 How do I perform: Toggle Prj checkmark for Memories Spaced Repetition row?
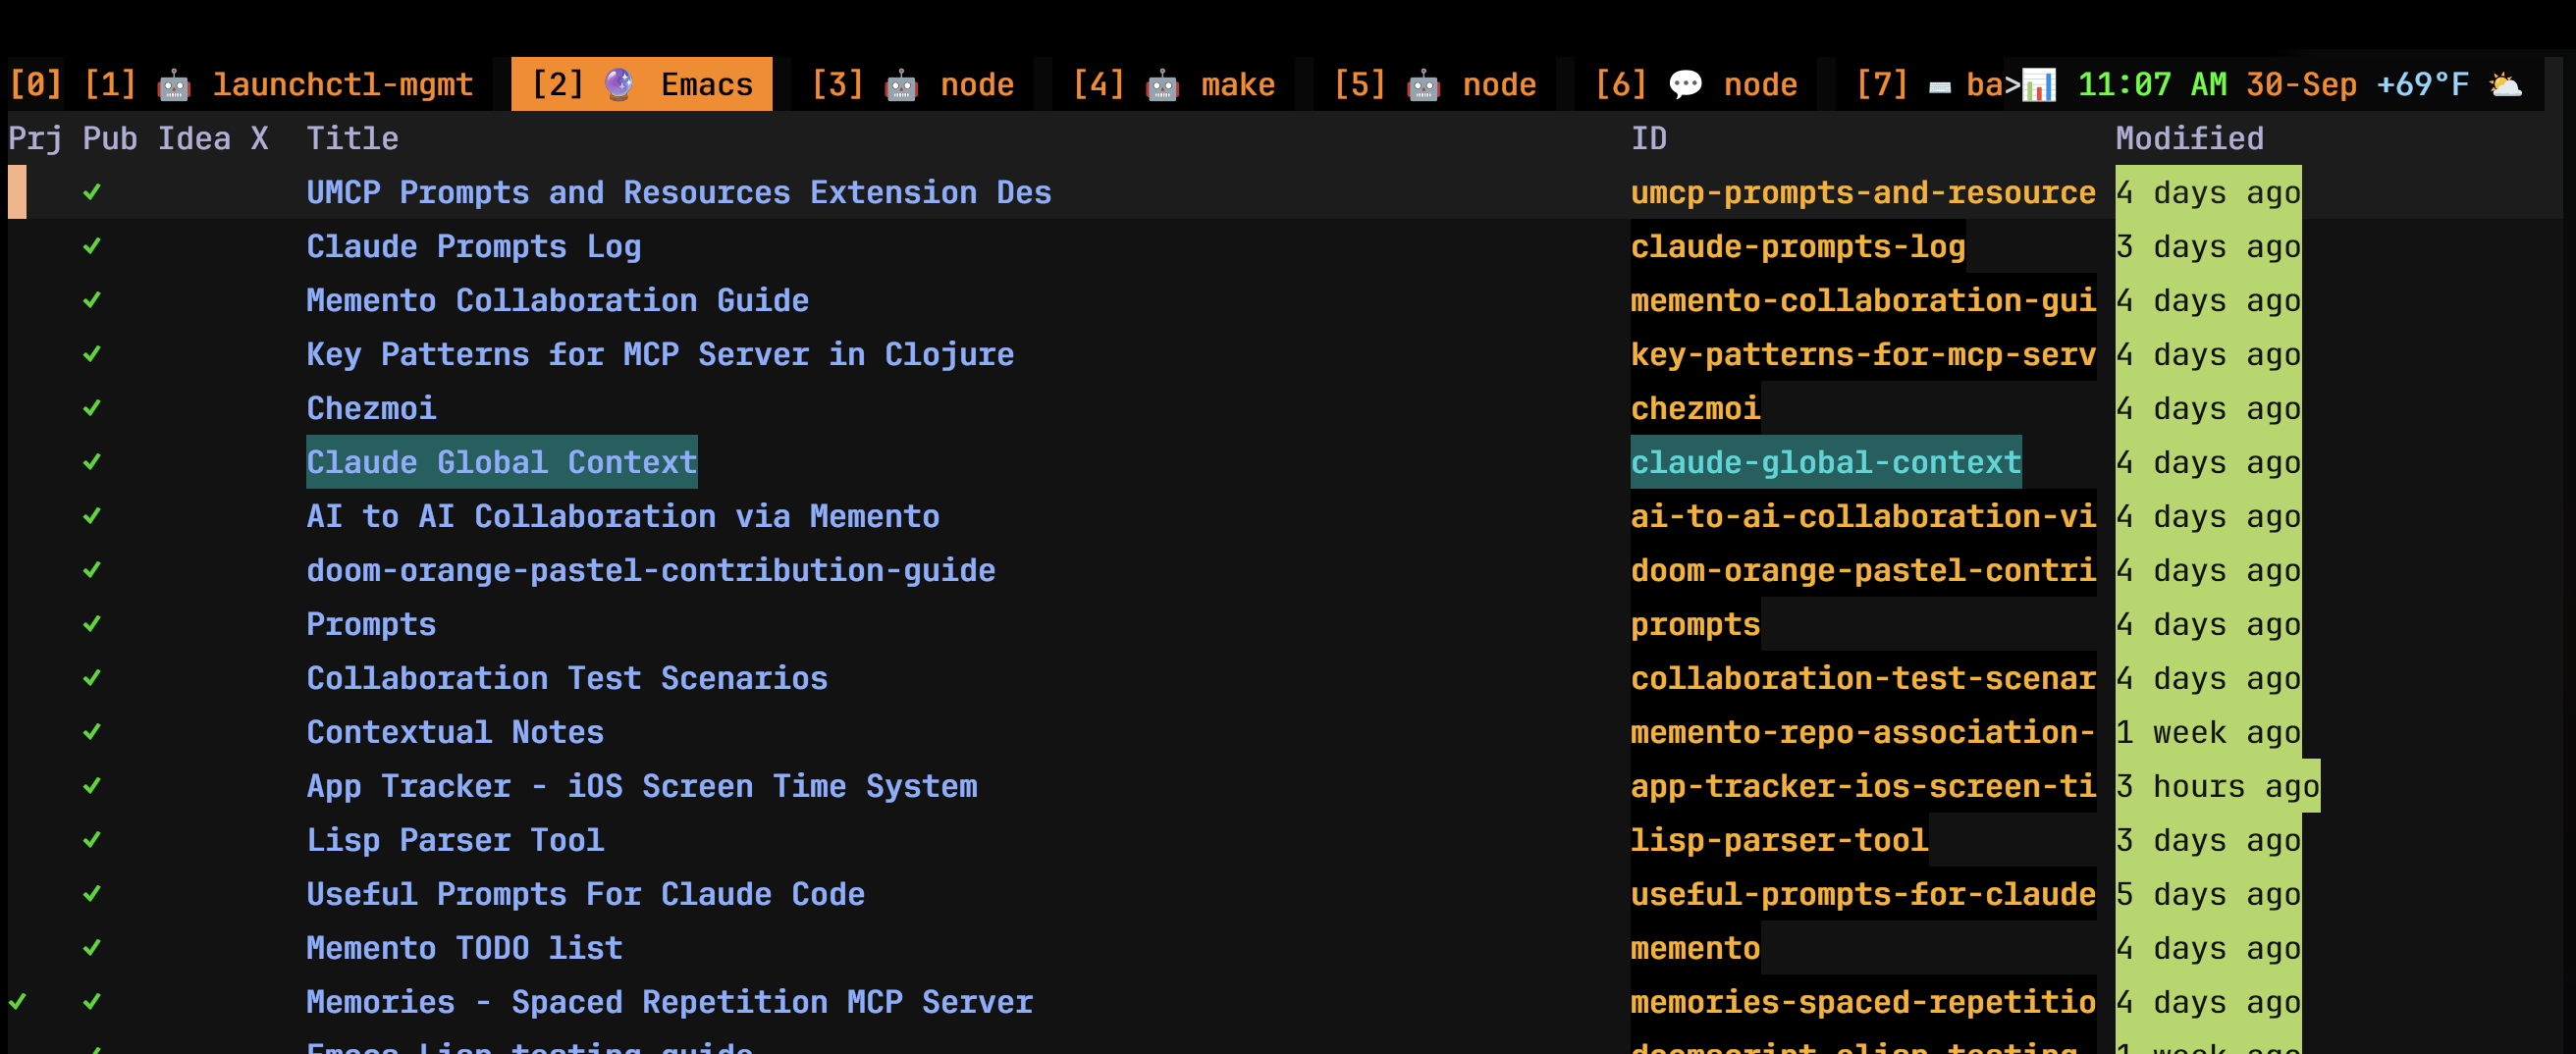pos(18,1001)
